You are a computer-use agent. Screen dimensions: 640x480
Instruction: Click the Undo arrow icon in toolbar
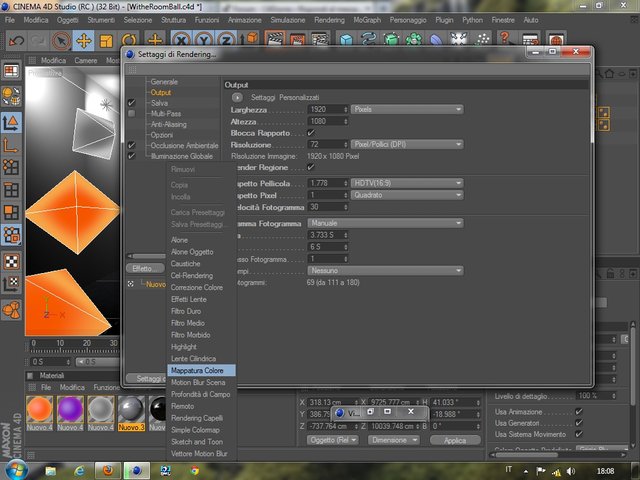(x=17, y=40)
